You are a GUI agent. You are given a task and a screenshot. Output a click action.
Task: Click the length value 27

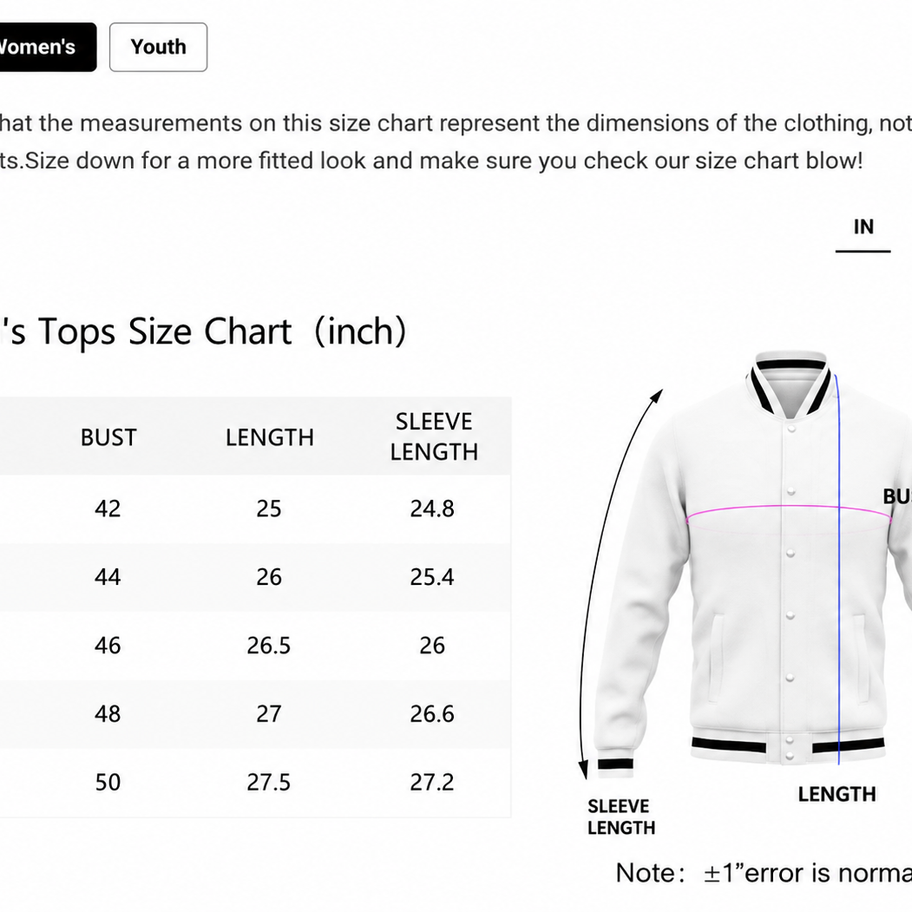pos(269,714)
